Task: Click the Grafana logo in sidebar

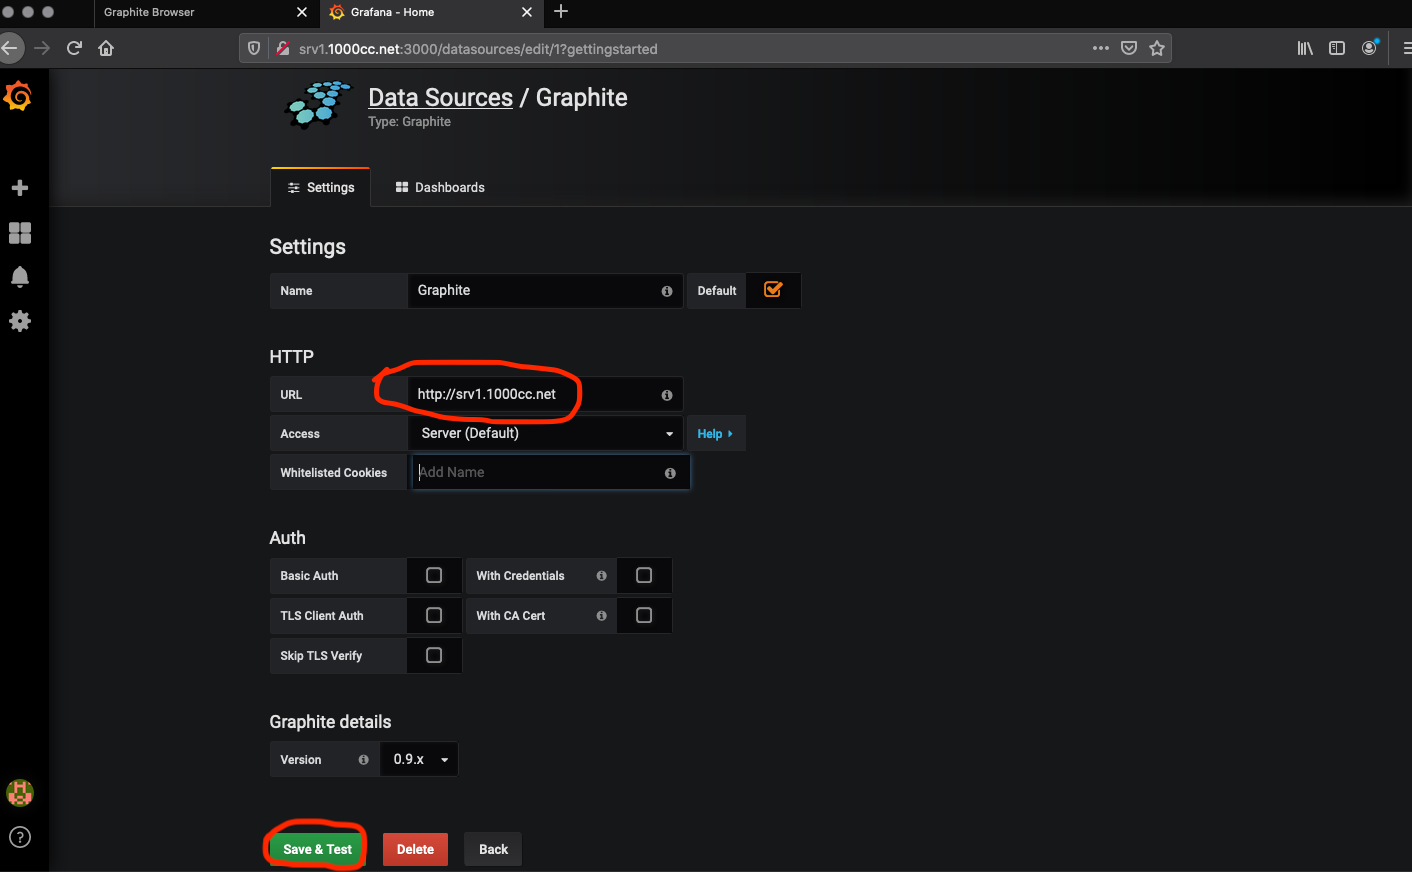Action: pos(18,97)
